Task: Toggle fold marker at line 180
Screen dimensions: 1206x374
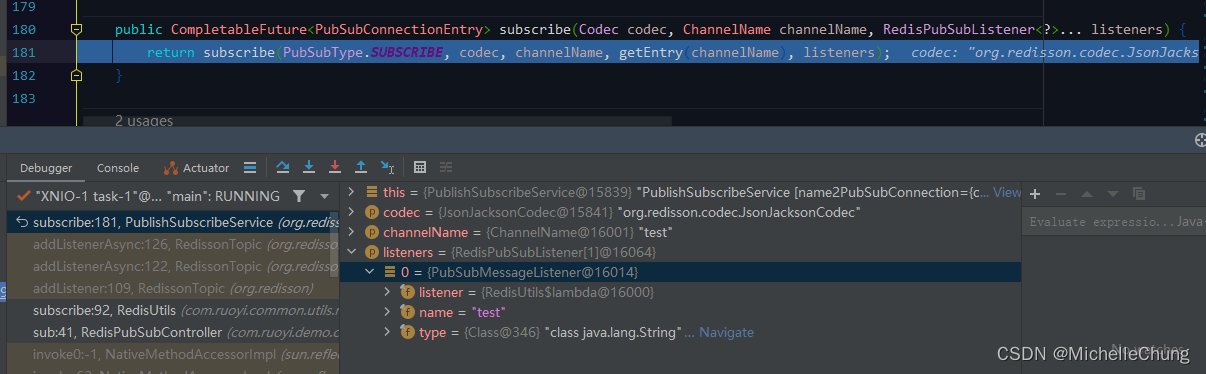Action: point(77,30)
